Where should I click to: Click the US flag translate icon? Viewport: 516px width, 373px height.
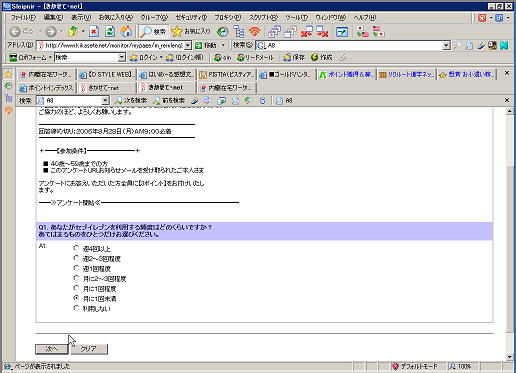pyautogui.click(x=378, y=32)
